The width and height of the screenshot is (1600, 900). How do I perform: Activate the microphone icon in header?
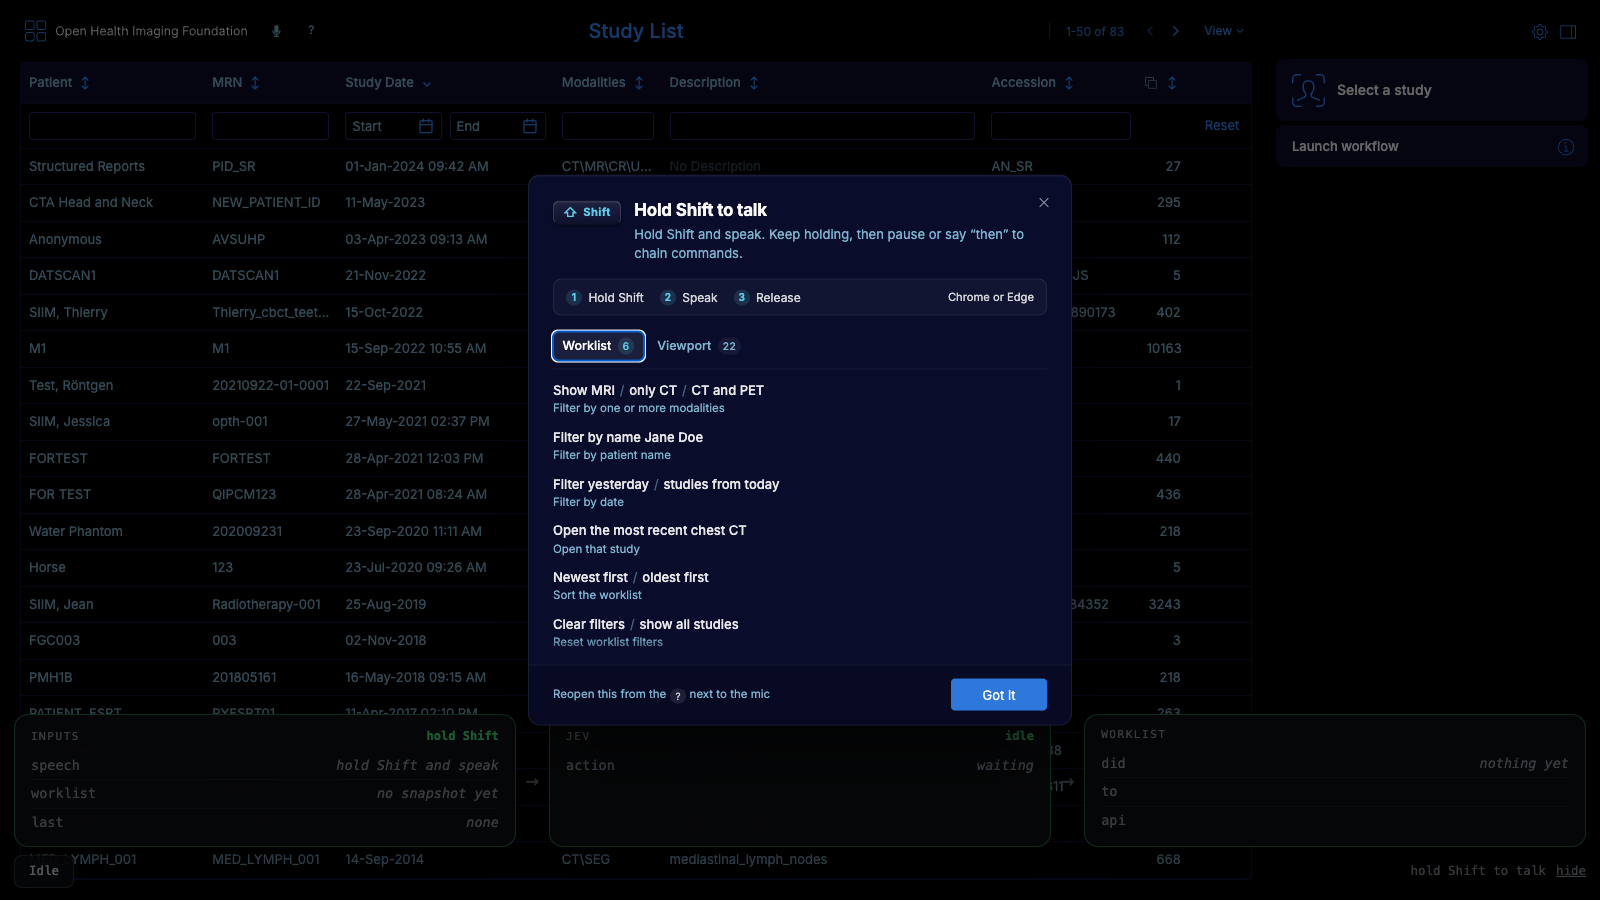pyautogui.click(x=276, y=31)
